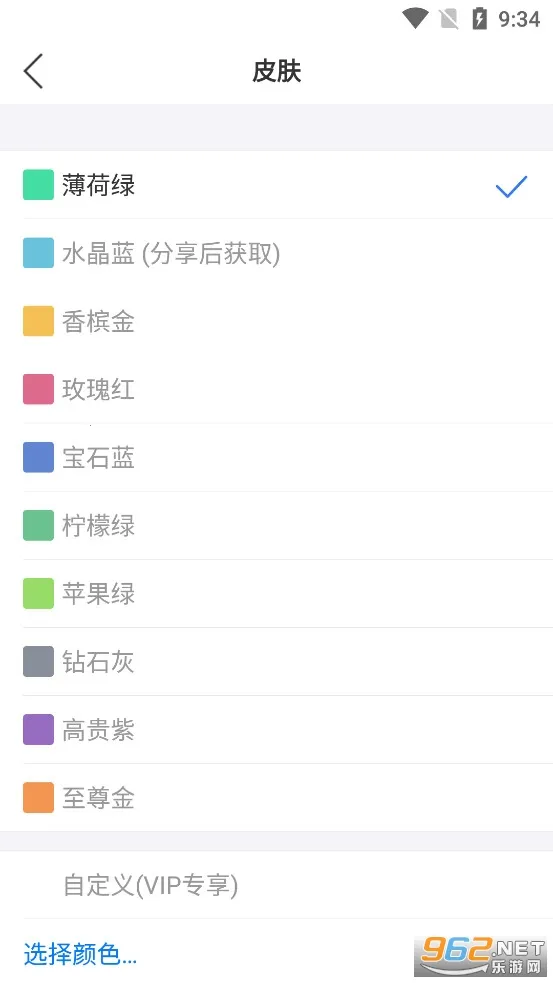This screenshot has height=983, width=553.
Task: Select the 钻石灰 skin
Action: coord(276,661)
